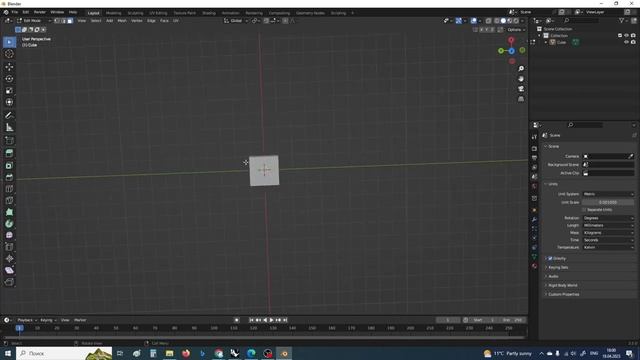This screenshot has height=360, width=640.
Task: Open the Mass Kilograms dropdown
Action: click(608, 233)
